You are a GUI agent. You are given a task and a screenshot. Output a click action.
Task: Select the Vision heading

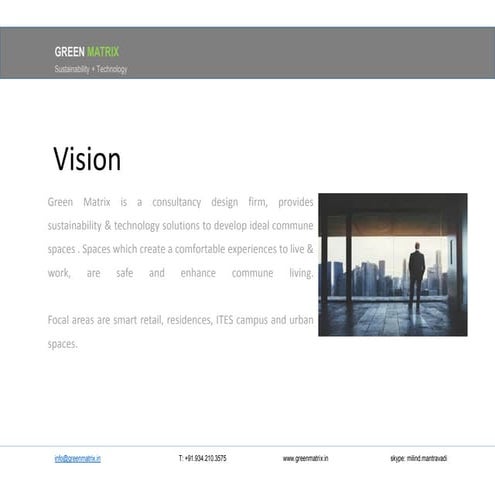[x=87, y=159]
